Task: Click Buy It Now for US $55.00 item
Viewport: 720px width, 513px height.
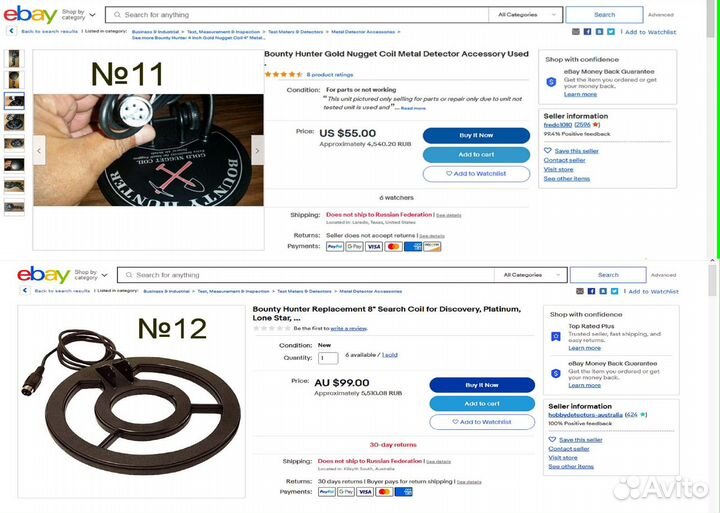Action: pyautogui.click(x=476, y=135)
